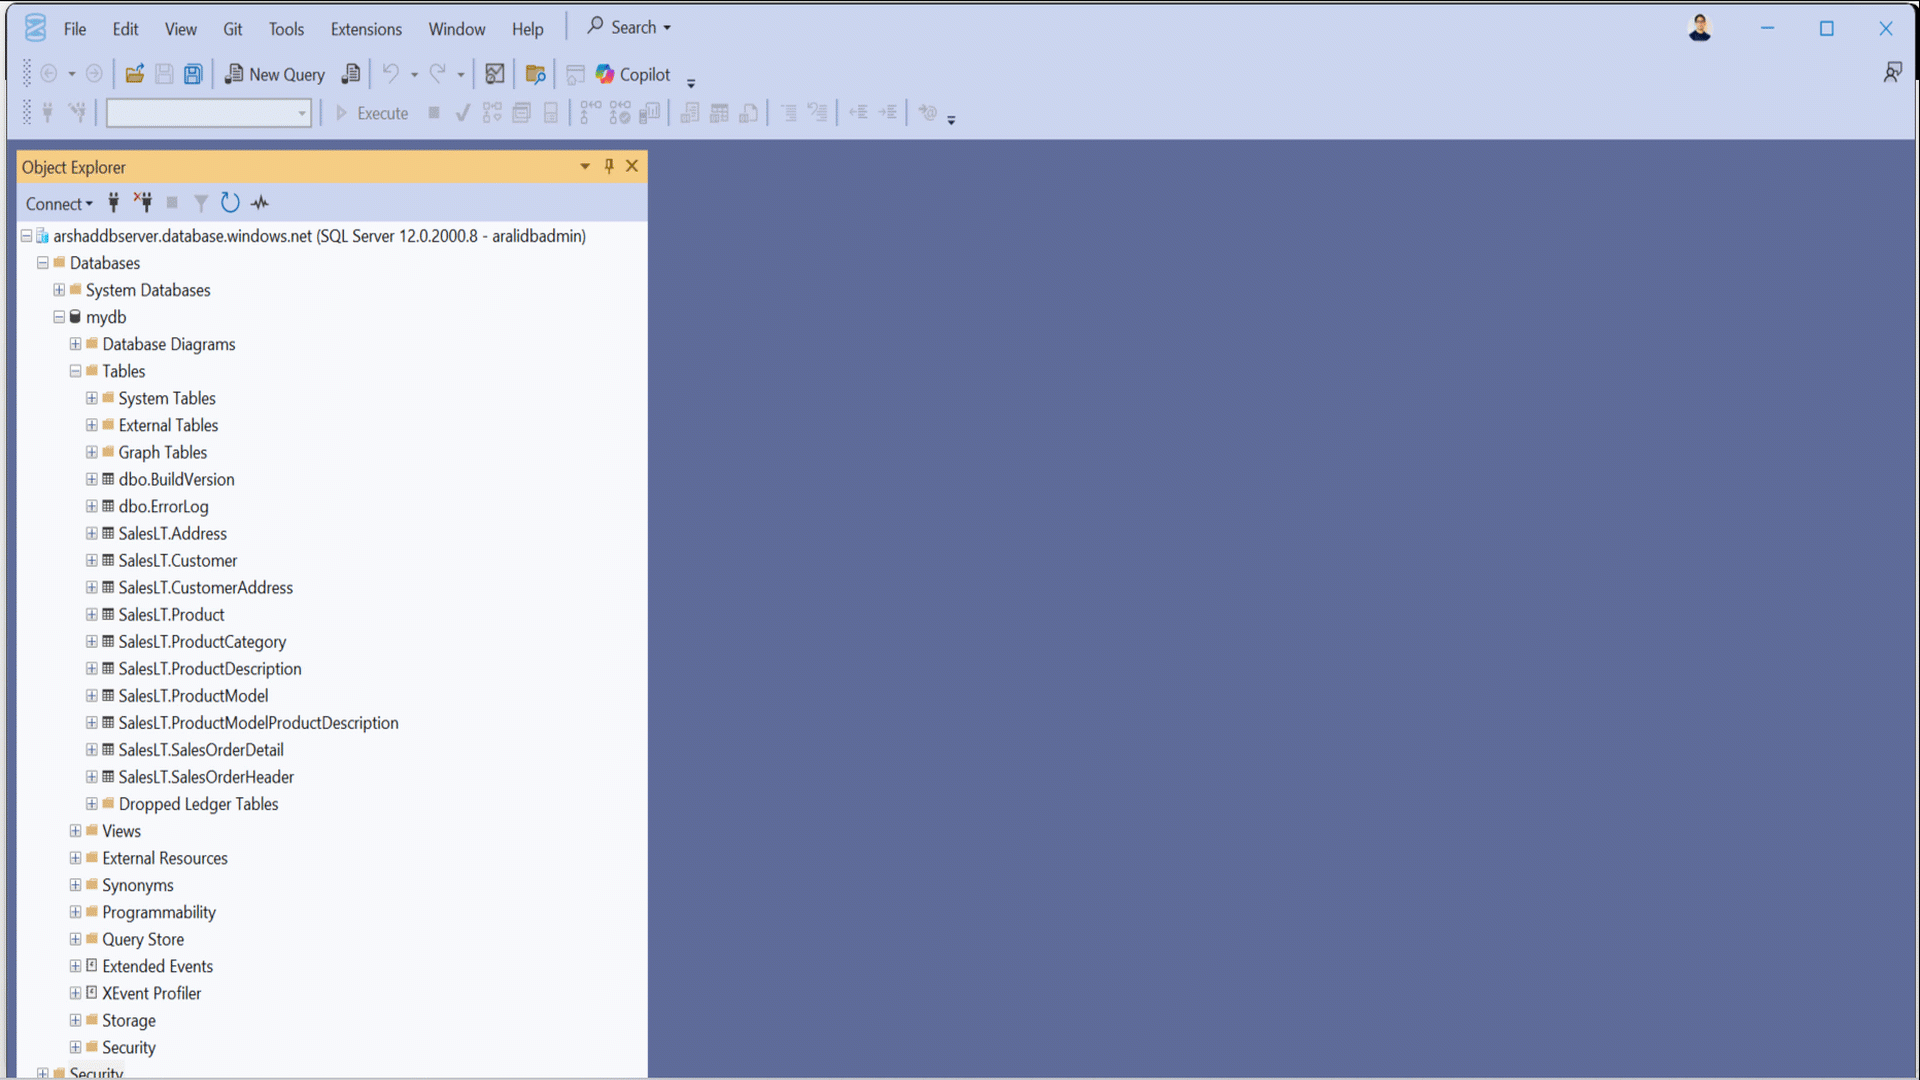Click the Disconnect icon in Object Explorer
1920x1080 pixels.
[x=143, y=203]
